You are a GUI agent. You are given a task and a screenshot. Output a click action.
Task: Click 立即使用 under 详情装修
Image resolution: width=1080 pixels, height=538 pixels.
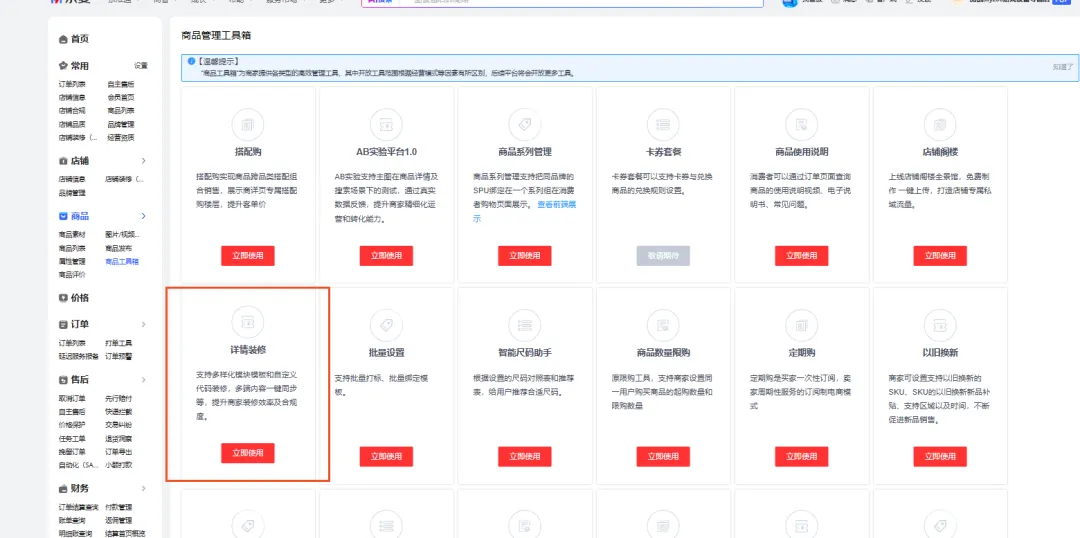(247, 453)
